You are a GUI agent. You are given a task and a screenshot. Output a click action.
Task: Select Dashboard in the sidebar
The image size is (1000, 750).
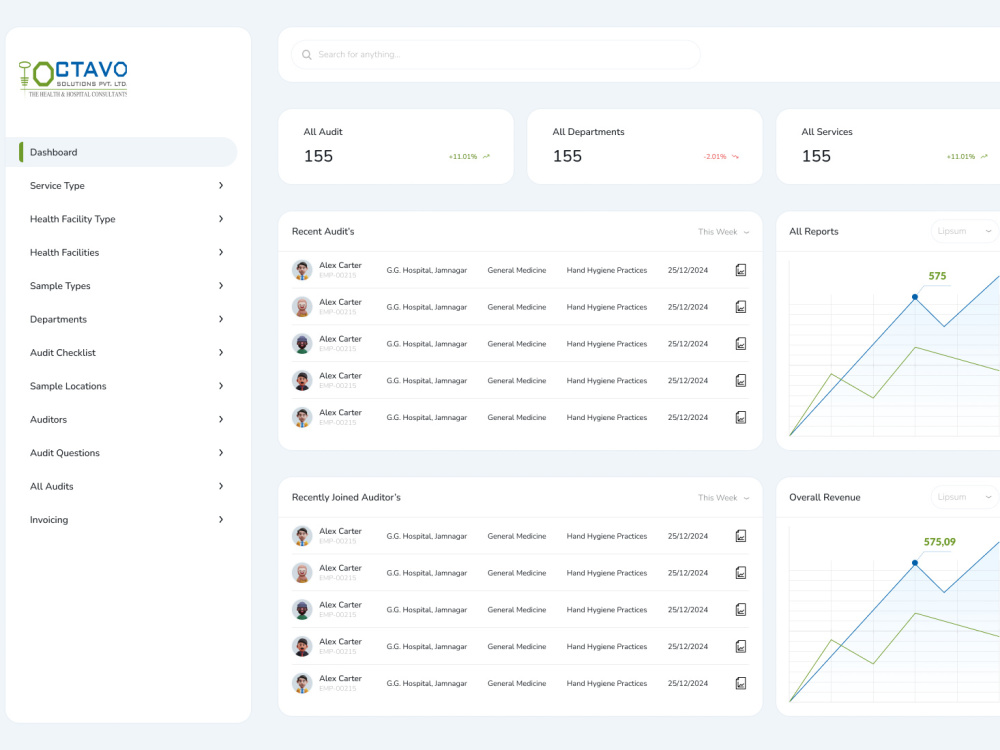pyautogui.click(x=122, y=152)
